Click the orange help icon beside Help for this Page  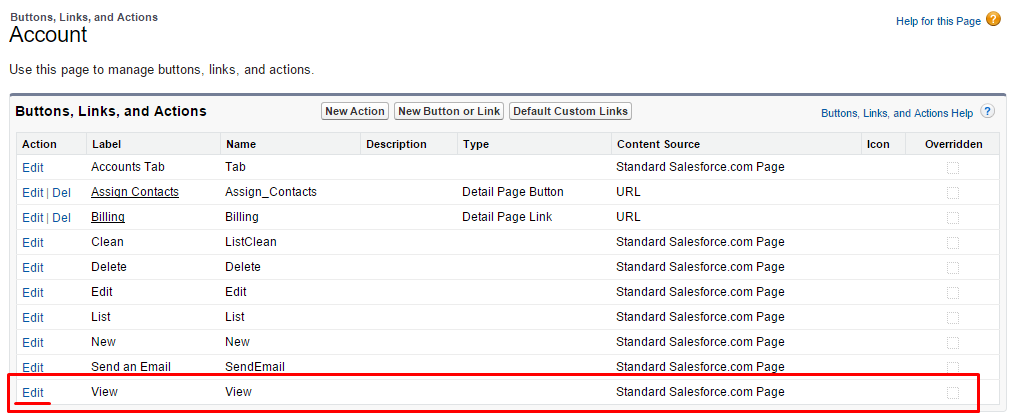[993, 19]
